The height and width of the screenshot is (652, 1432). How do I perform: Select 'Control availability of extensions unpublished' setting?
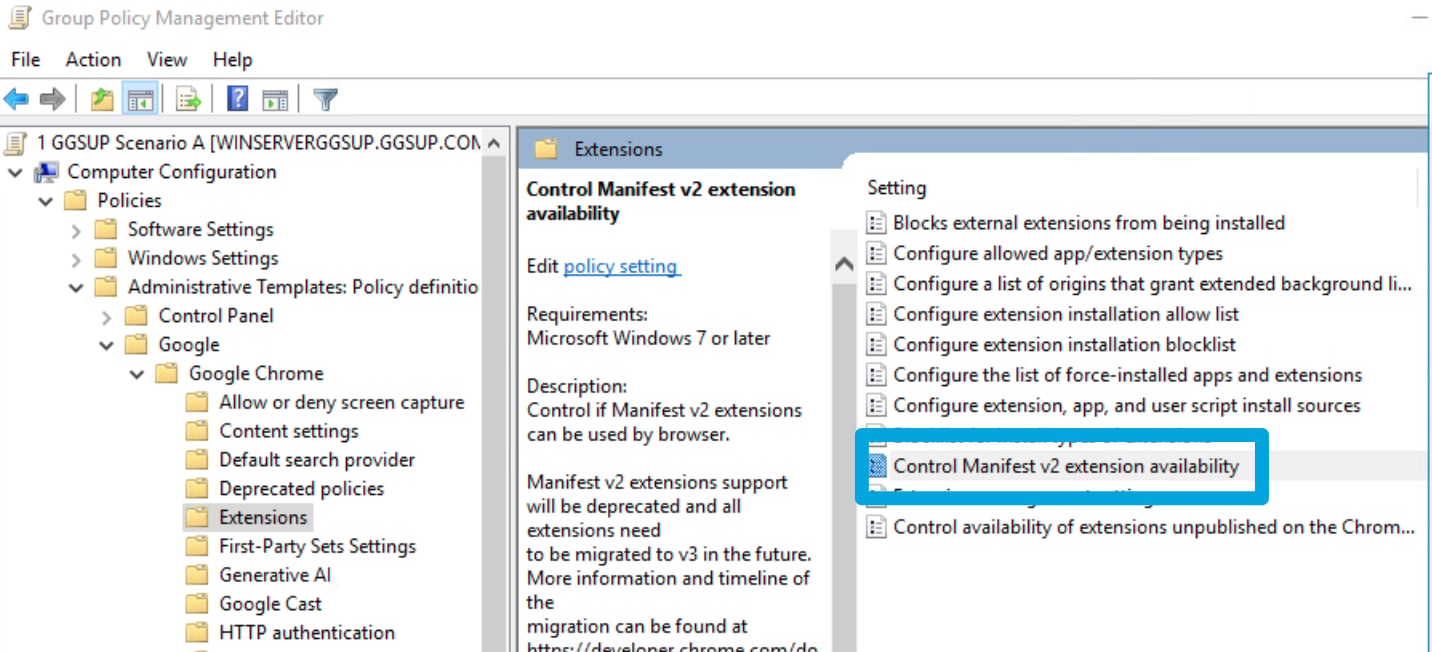(1154, 527)
